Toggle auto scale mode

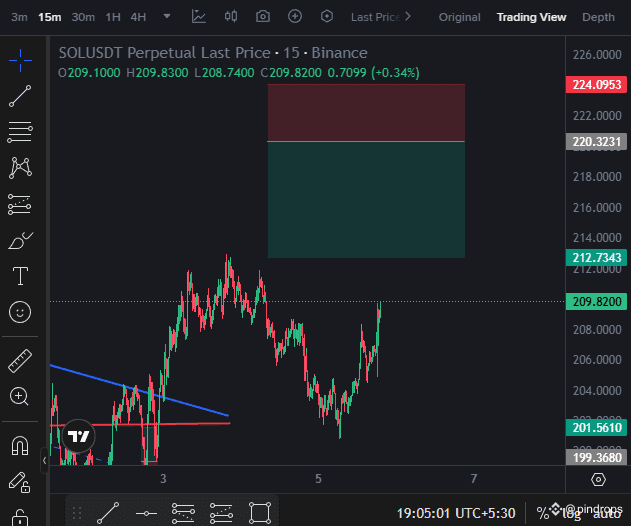click(x=607, y=514)
